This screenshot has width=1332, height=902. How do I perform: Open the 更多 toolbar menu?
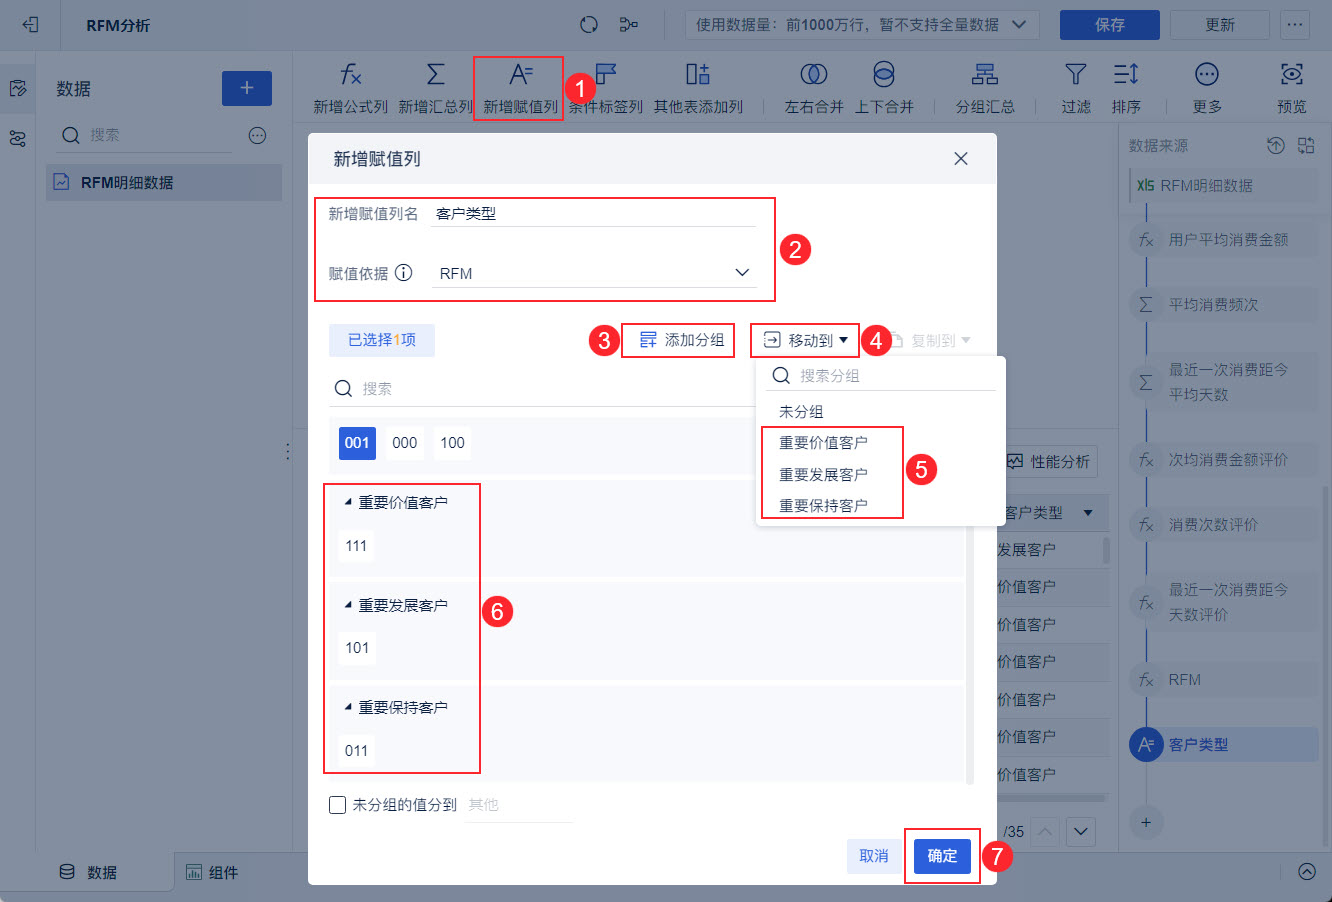click(1207, 88)
